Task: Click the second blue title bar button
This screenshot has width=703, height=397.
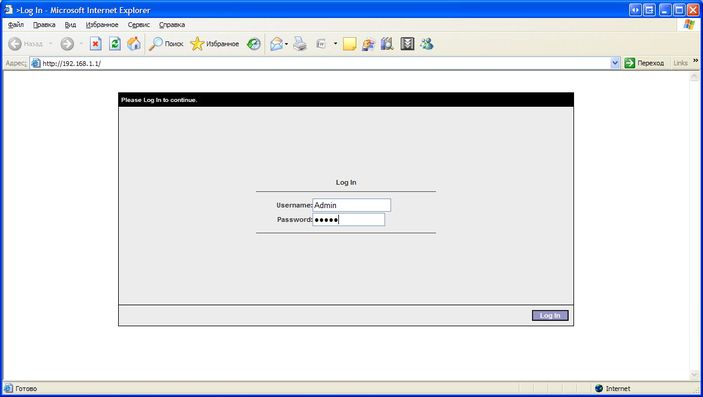Action: (649, 9)
